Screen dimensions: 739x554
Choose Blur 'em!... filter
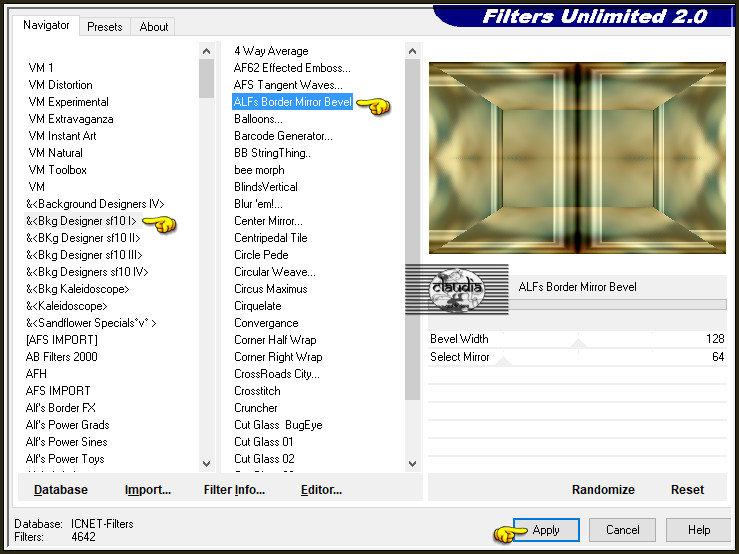(258, 204)
